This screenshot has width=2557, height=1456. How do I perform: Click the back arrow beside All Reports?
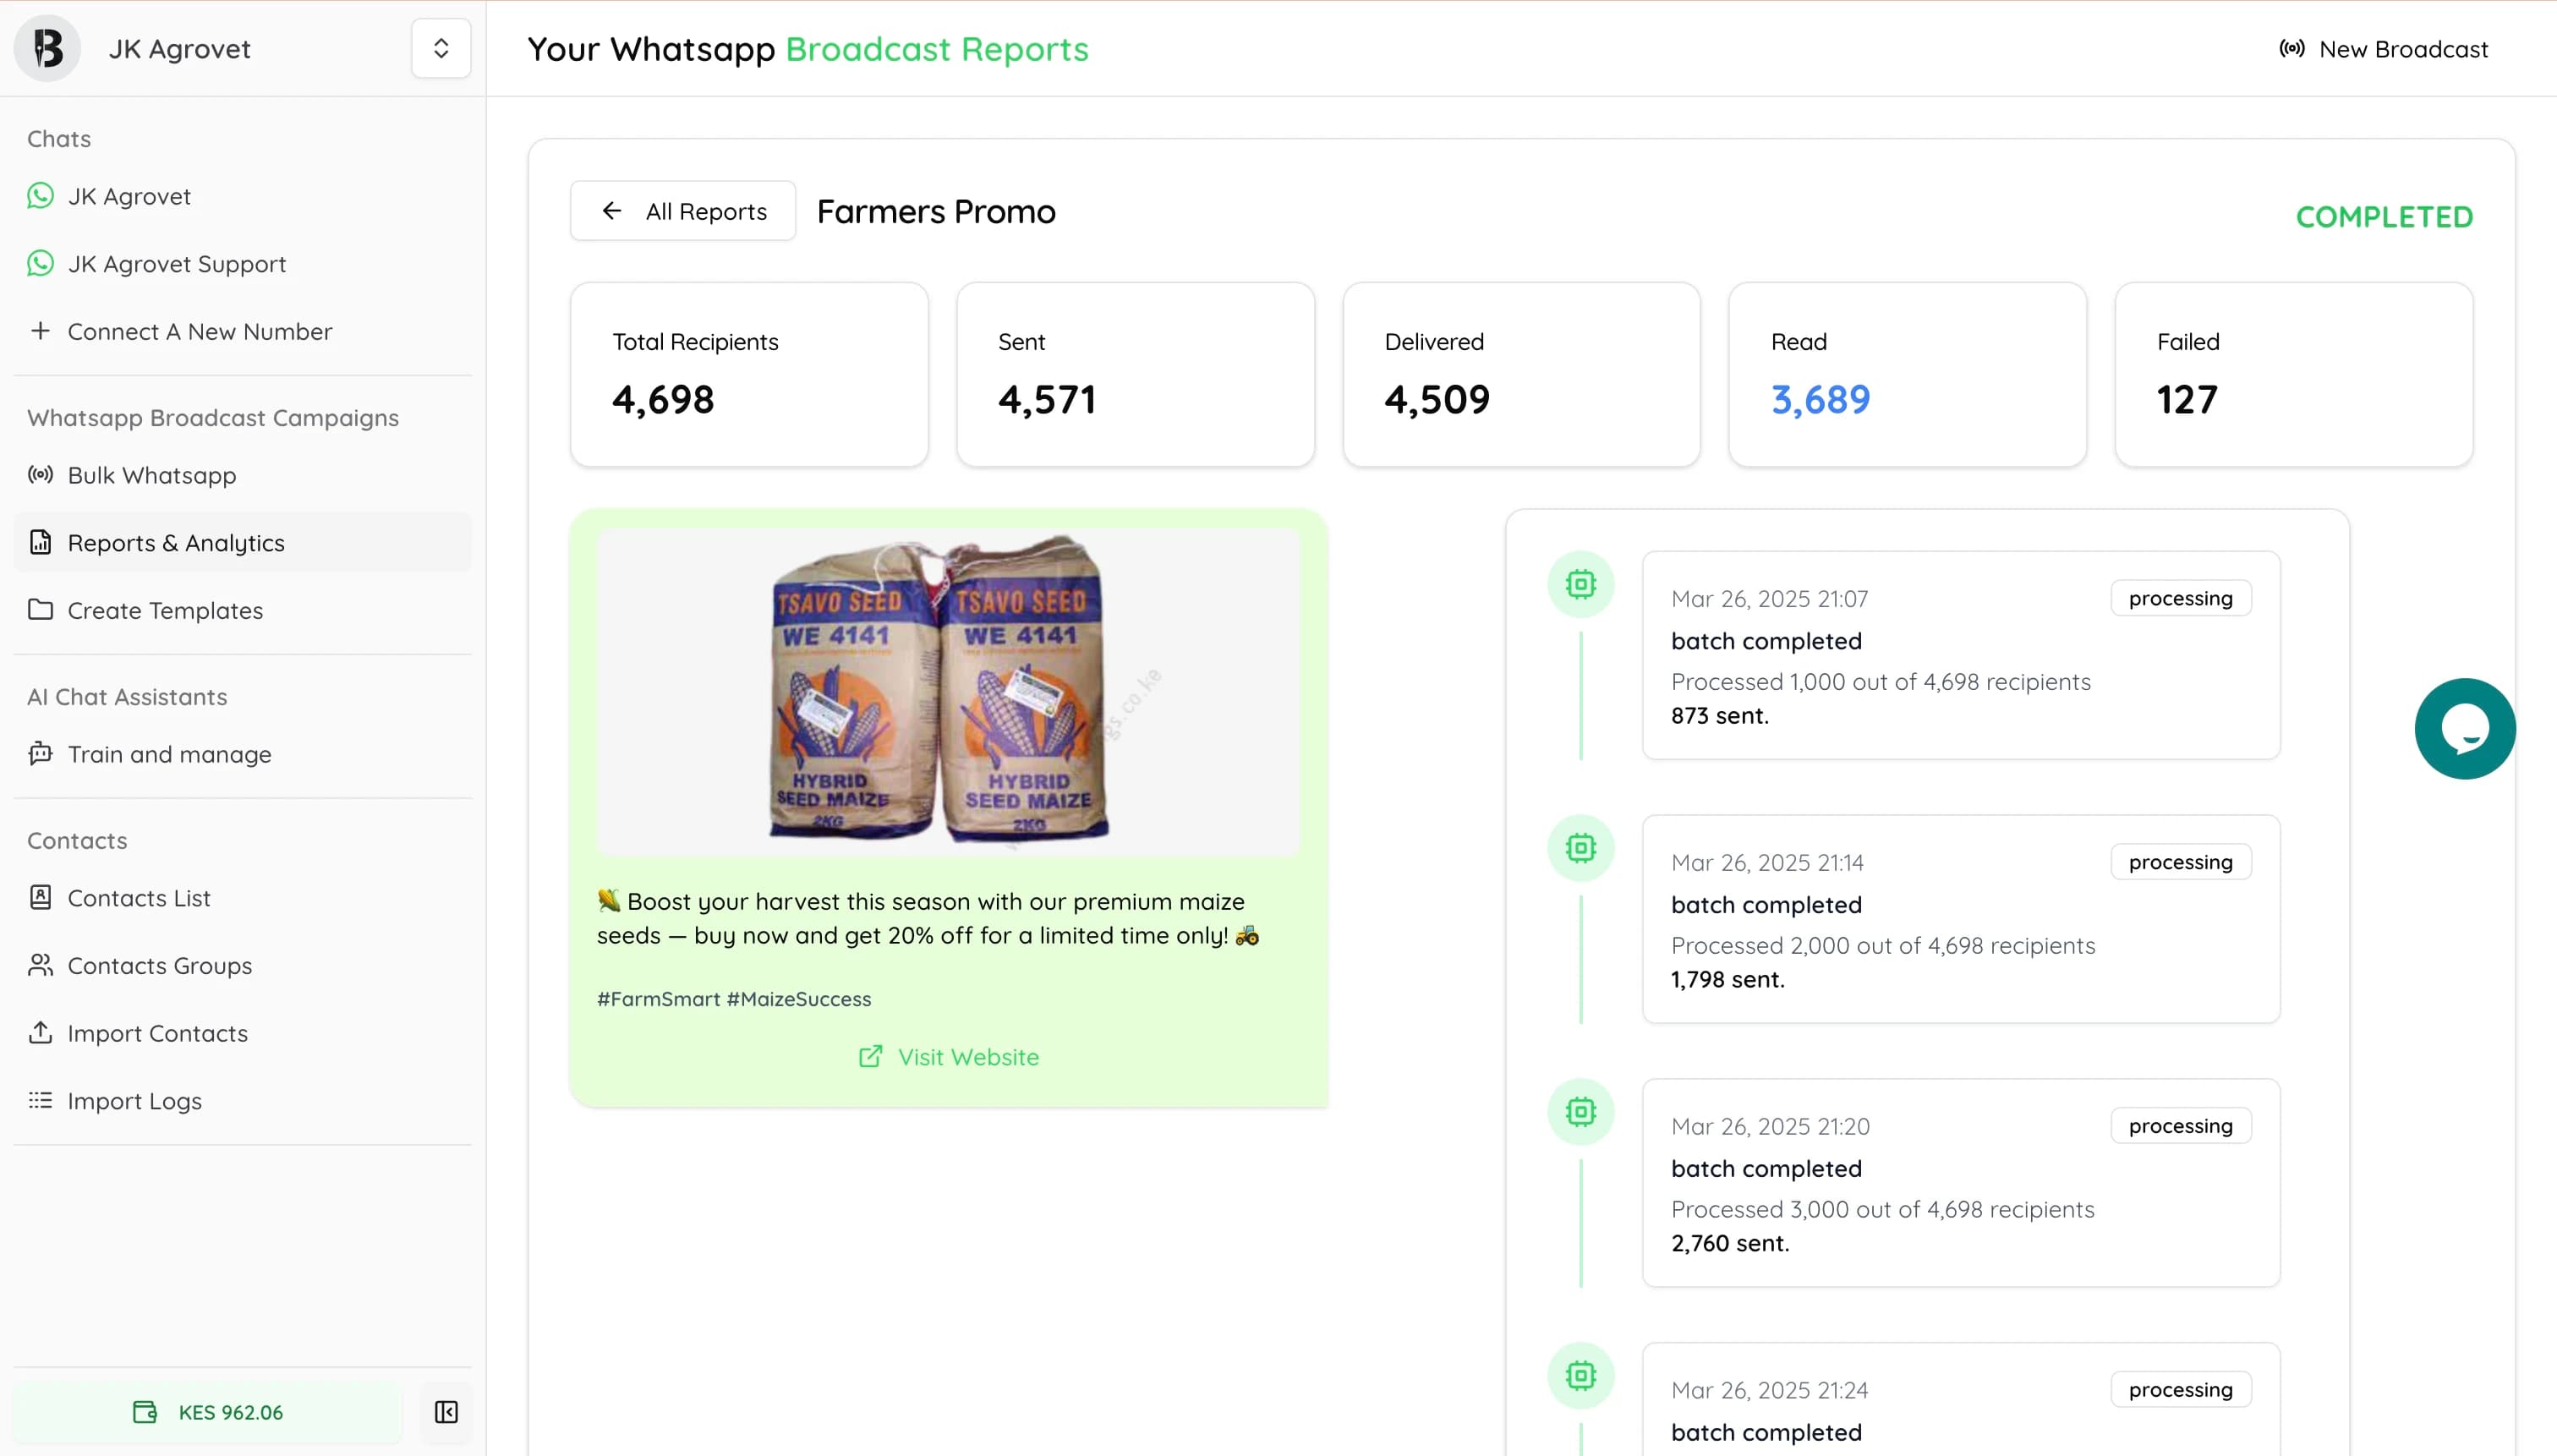[x=612, y=210]
